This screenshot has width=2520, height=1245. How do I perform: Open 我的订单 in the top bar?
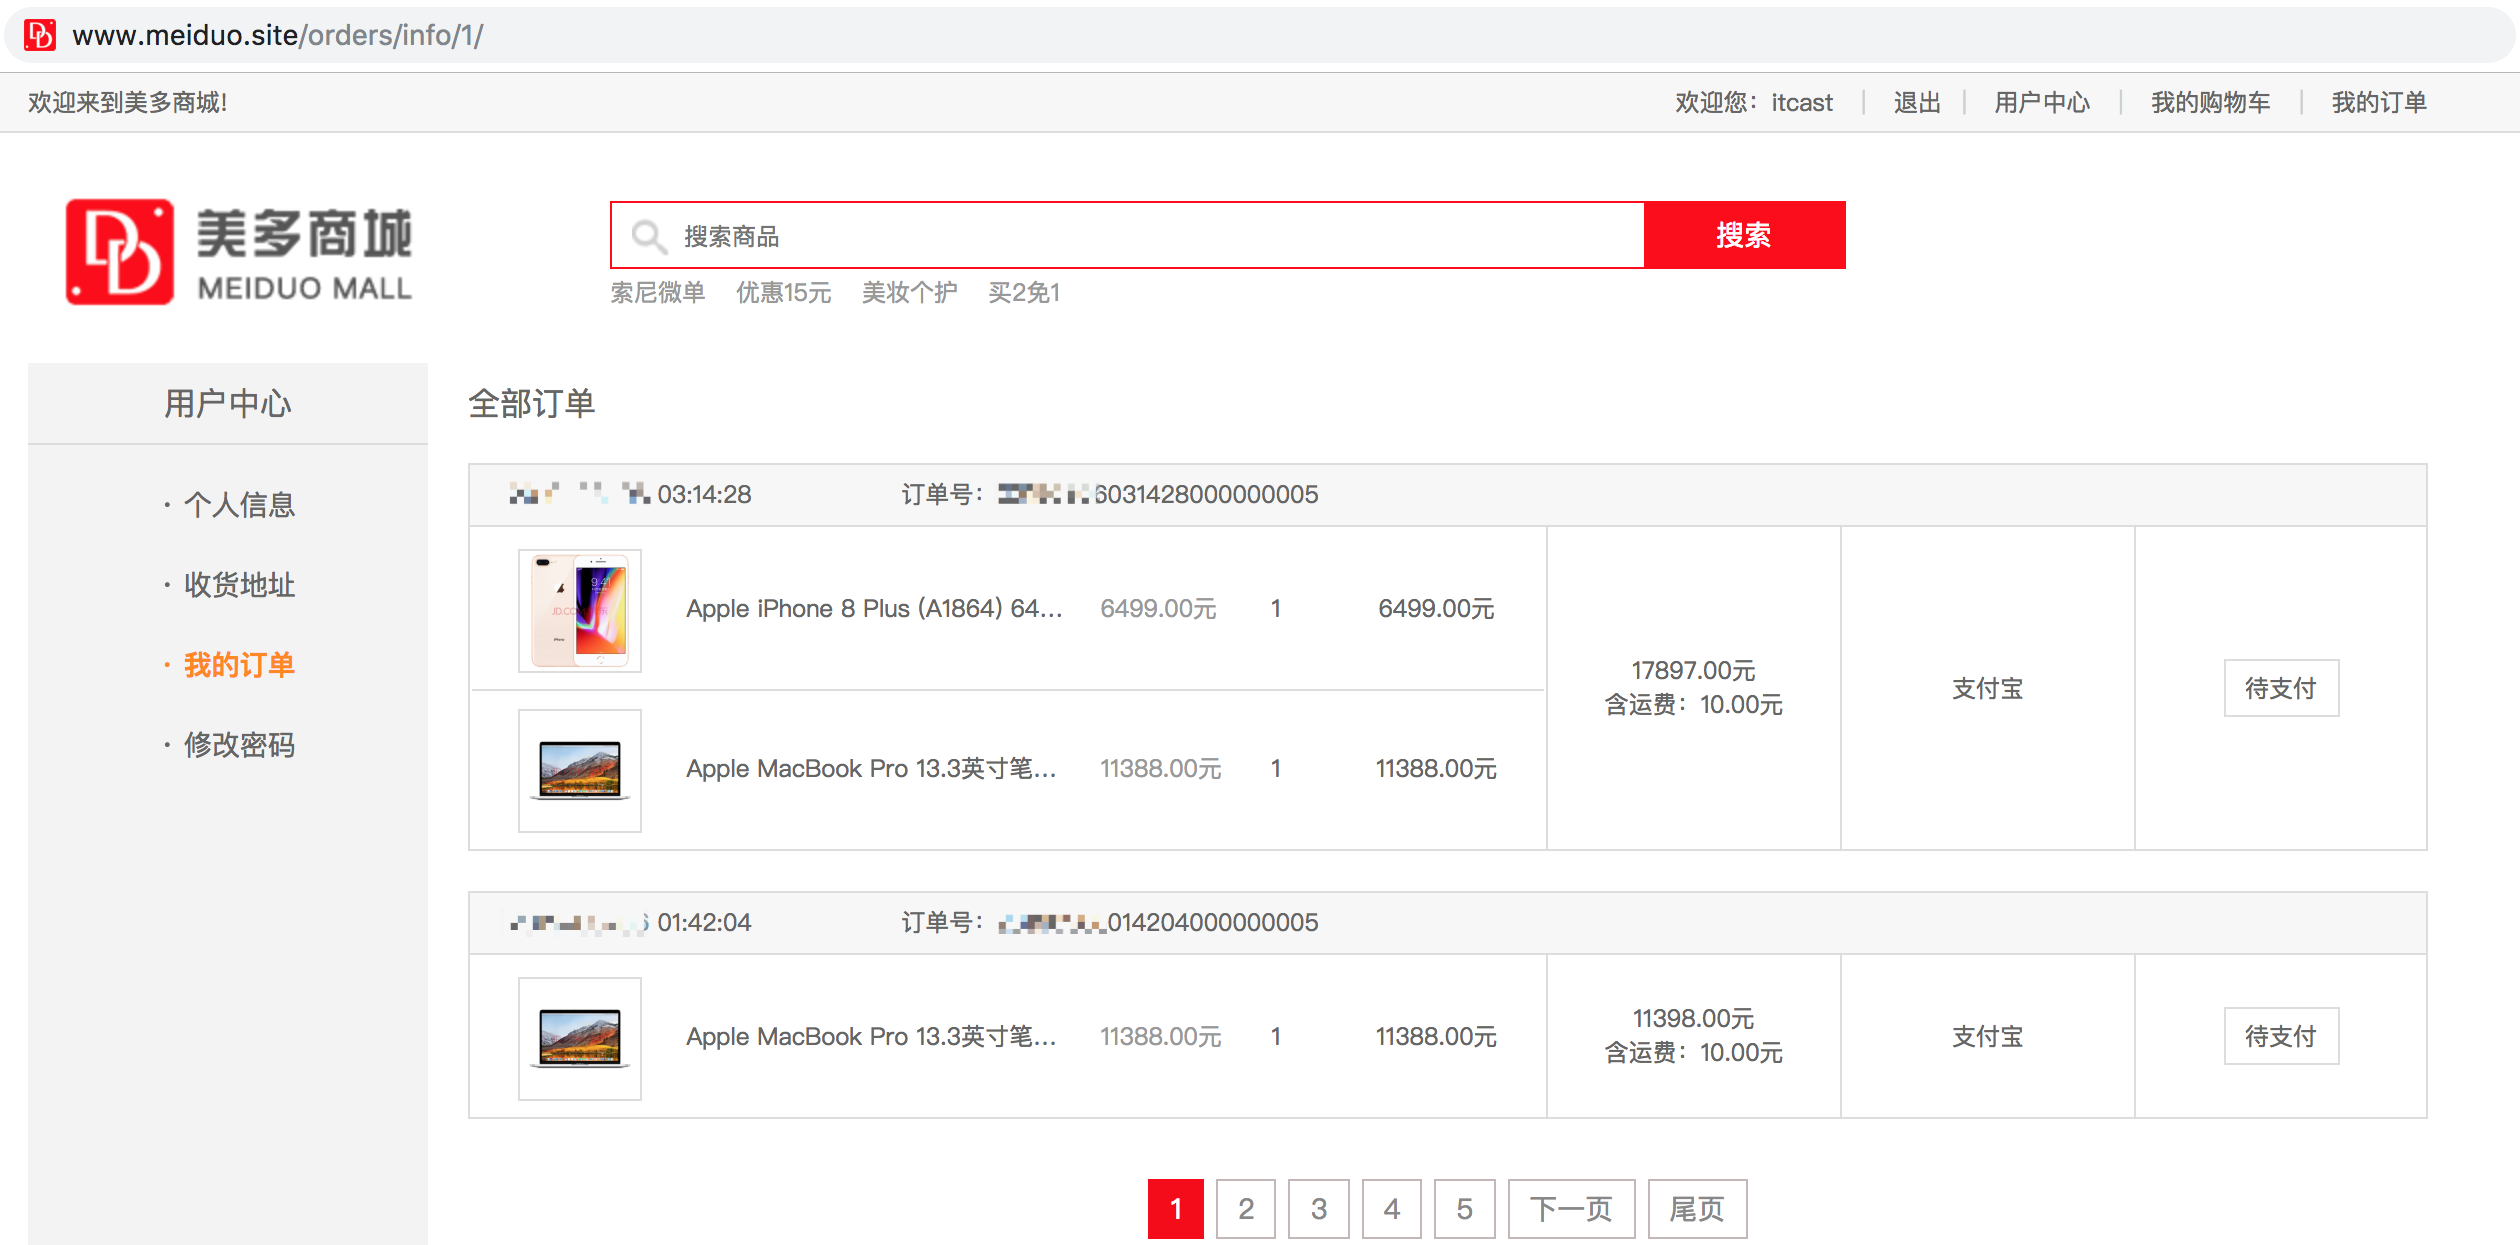pyautogui.click(x=2379, y=102)
